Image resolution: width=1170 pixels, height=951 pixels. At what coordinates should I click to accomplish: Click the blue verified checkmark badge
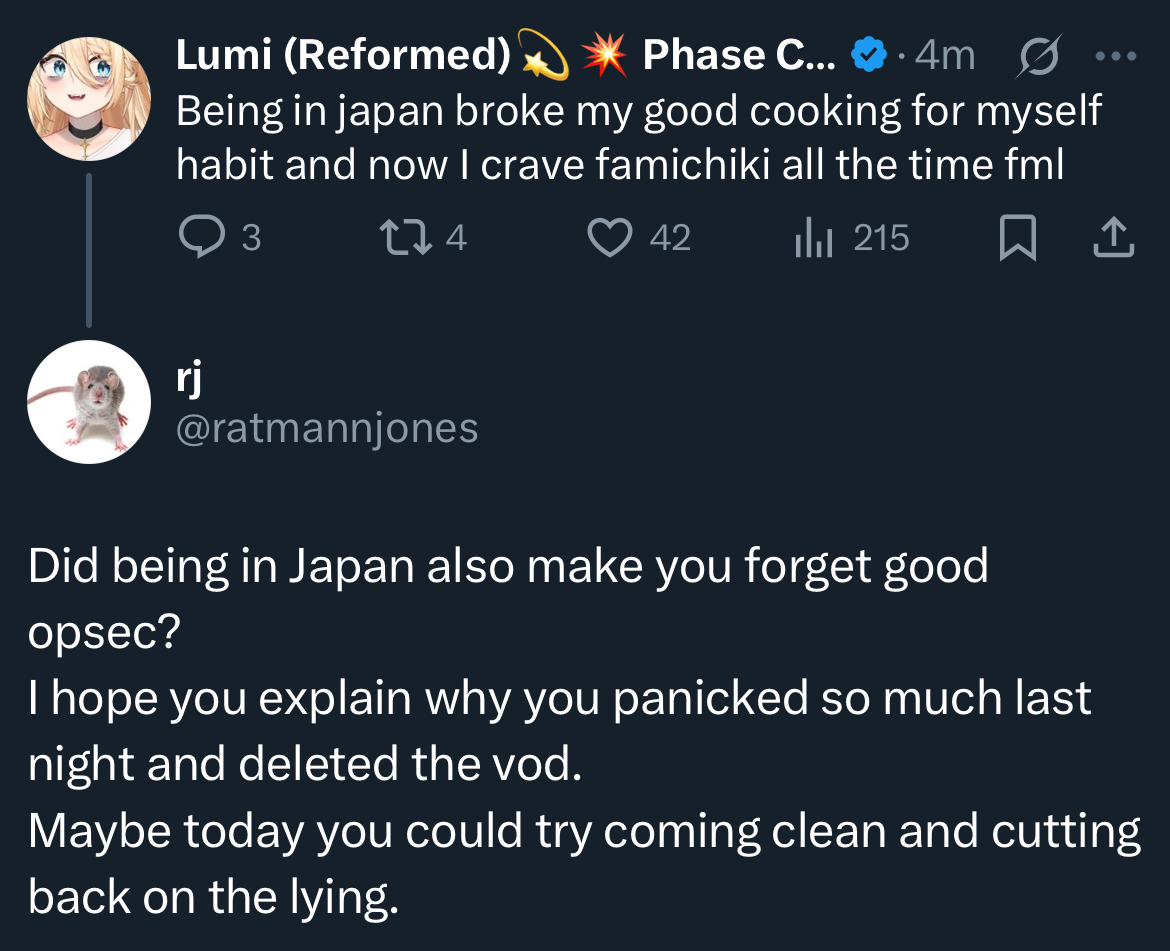(x=866, y=57)
